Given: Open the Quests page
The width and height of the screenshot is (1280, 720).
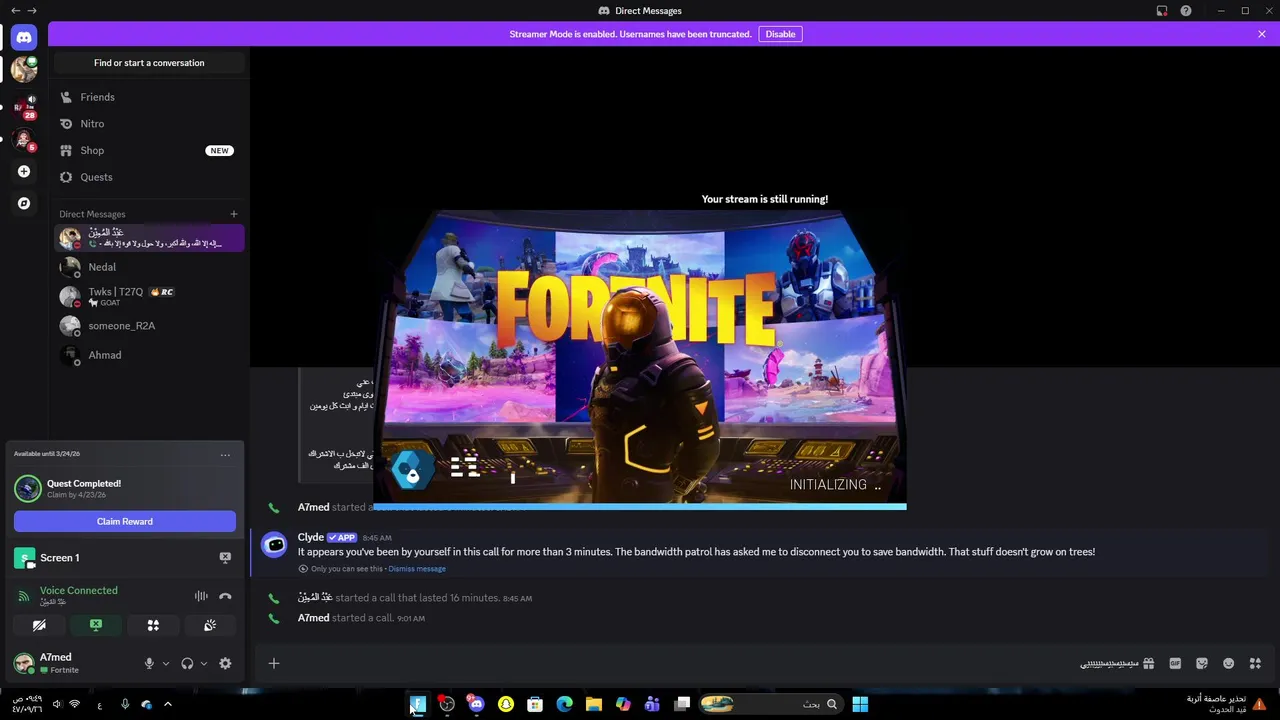Looking at the screenshot, I should (x=149, y=177).
